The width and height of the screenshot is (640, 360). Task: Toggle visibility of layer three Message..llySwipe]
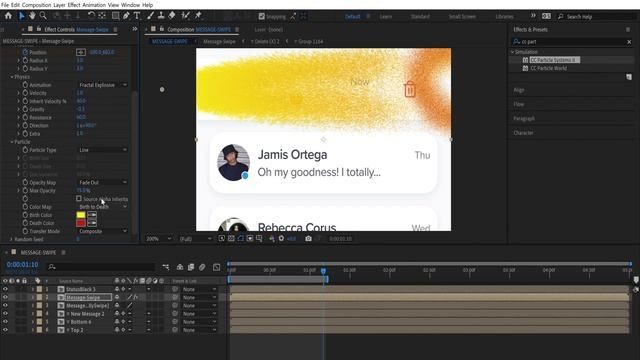[x=5, y=305]
